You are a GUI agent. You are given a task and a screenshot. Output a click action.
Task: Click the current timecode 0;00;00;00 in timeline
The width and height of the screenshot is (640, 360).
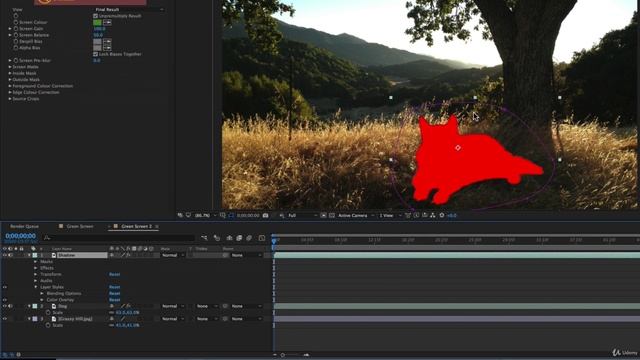[x=20, y=236]
